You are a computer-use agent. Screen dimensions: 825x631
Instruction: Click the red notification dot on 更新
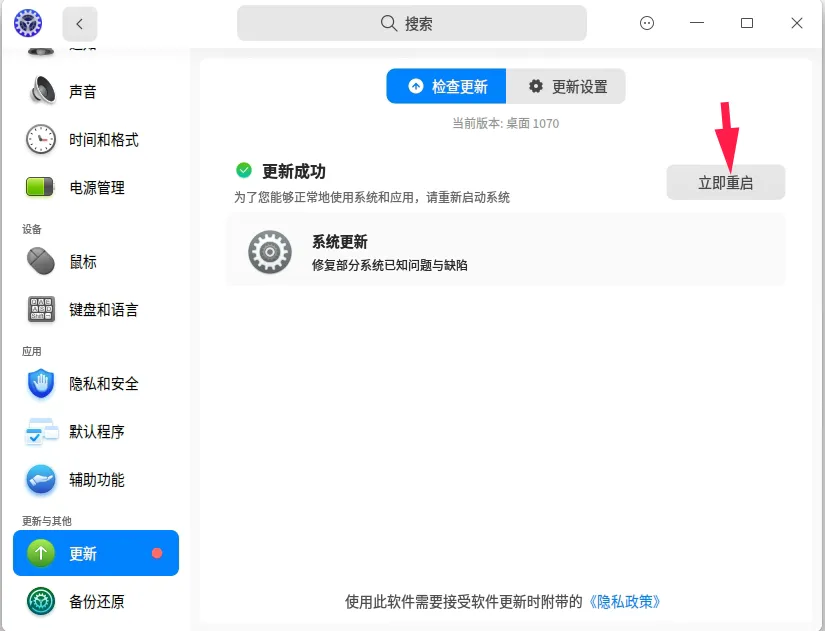point(157,553)
